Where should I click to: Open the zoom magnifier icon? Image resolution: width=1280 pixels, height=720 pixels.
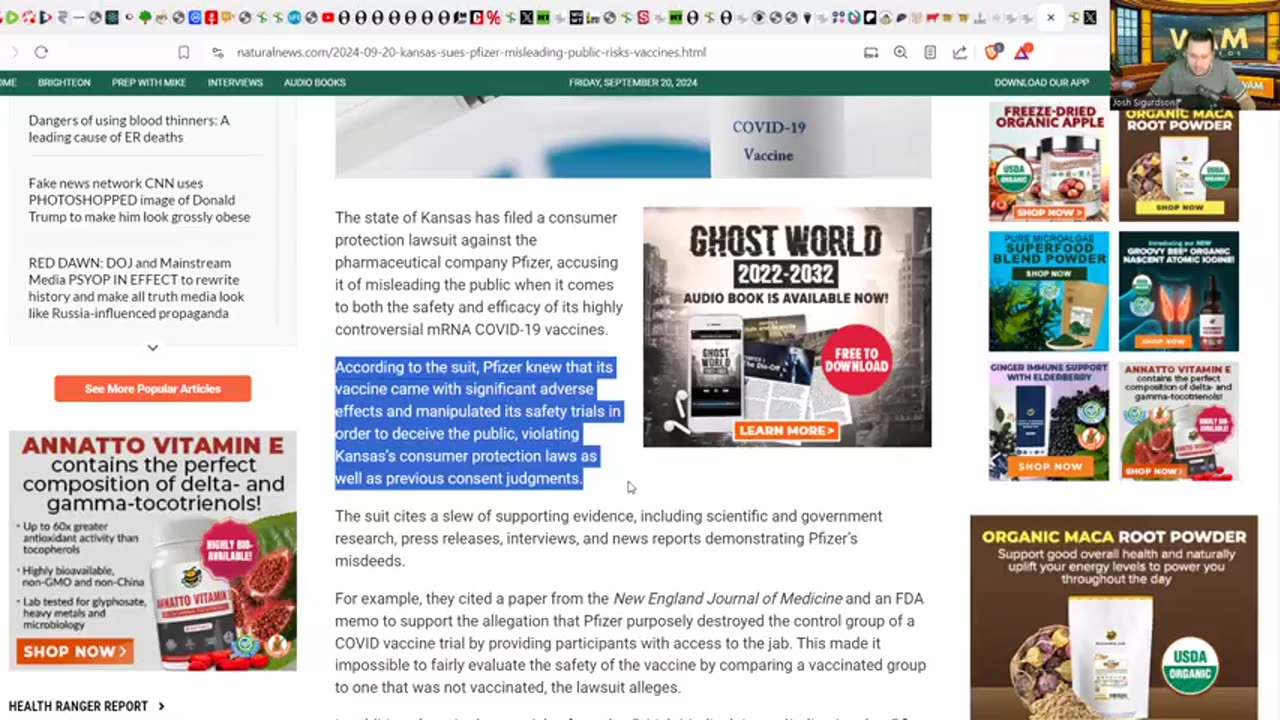[900, 52]
